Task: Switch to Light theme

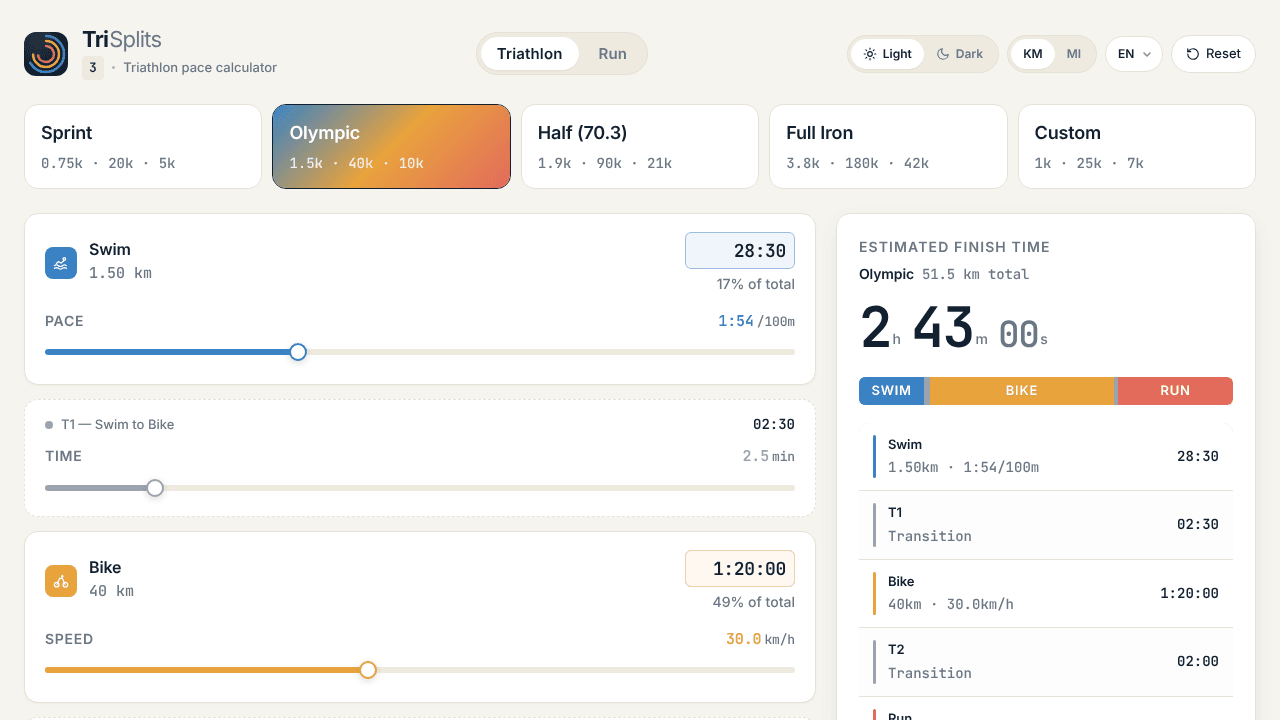Action: [888, 54]
